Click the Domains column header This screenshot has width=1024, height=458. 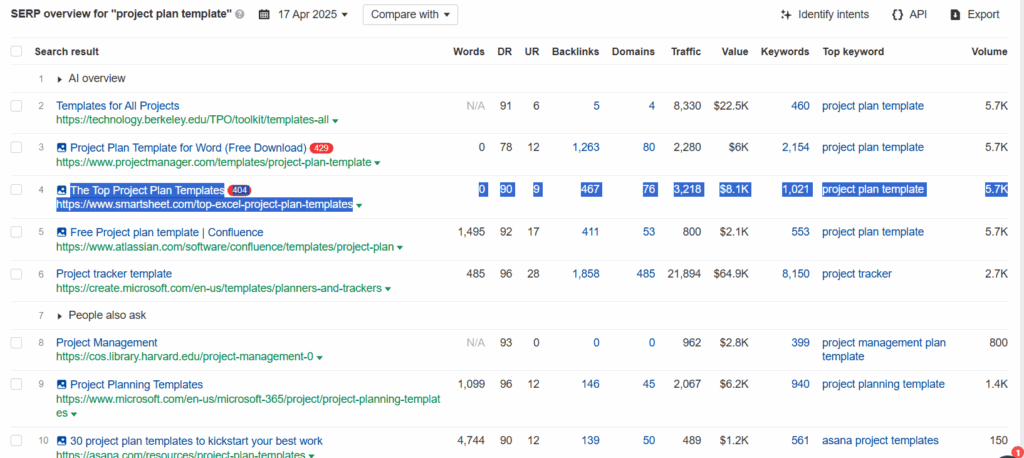pyautogui.click(x=633, y=52)
